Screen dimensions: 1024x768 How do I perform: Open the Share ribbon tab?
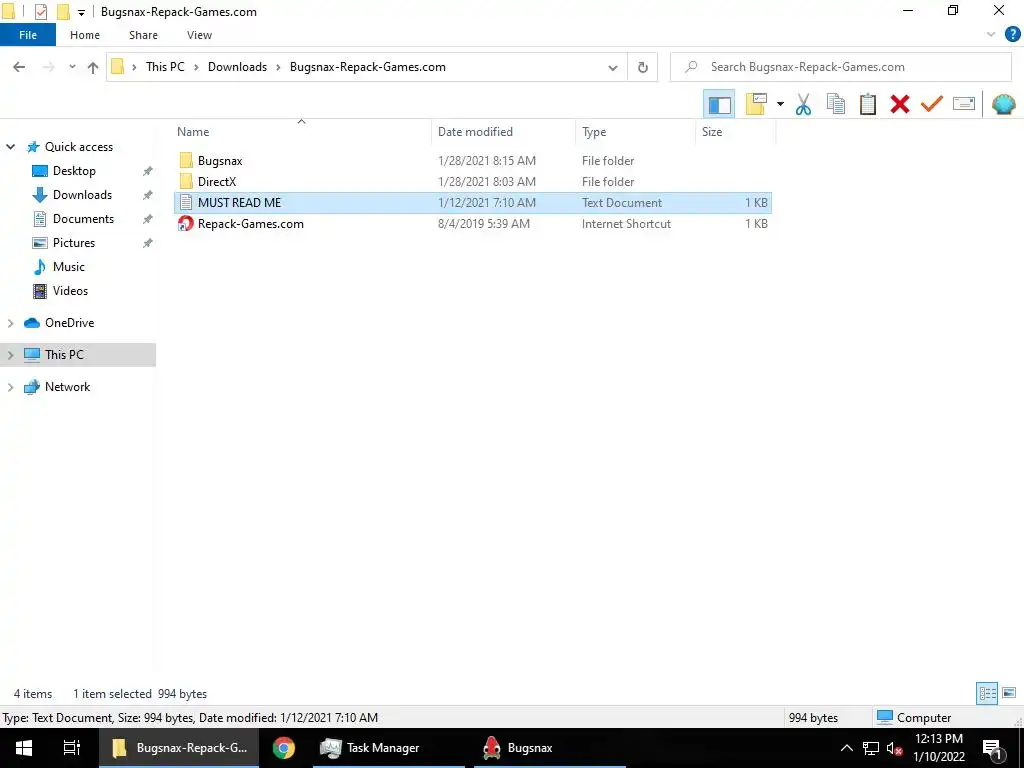(x=143, y=35)
